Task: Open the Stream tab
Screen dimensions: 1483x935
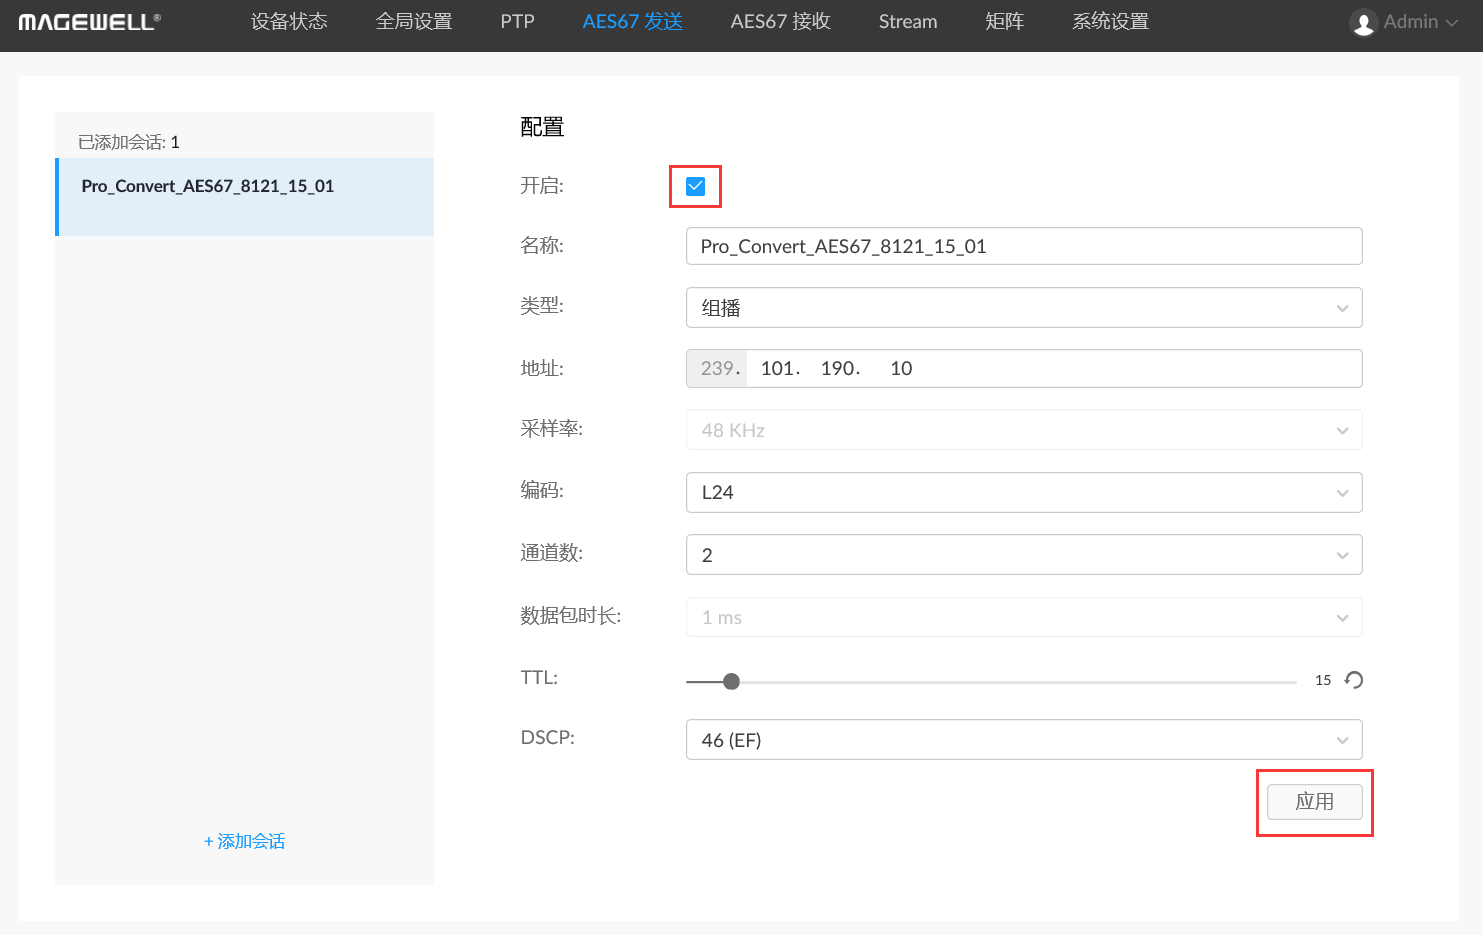Action: tap(907, 22)
